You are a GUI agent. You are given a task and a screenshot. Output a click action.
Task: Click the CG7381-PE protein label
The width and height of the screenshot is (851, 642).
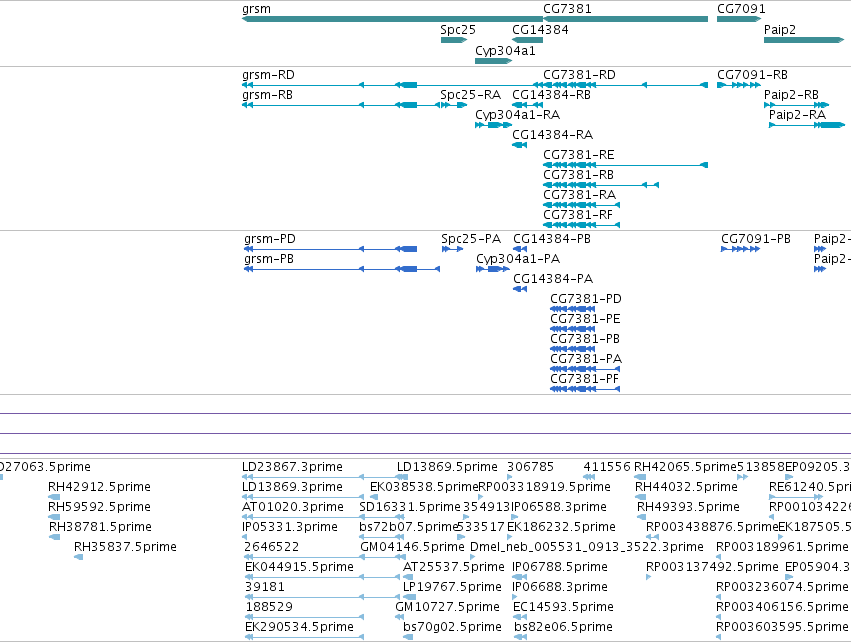(x=585, y=320)
